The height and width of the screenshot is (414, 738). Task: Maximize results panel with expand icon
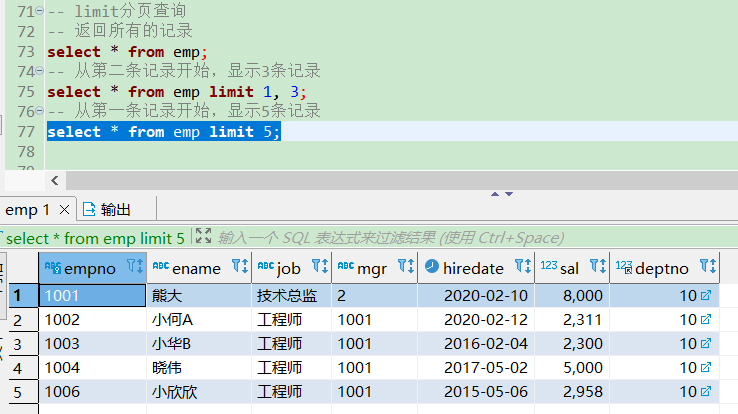tap(203, 236)
